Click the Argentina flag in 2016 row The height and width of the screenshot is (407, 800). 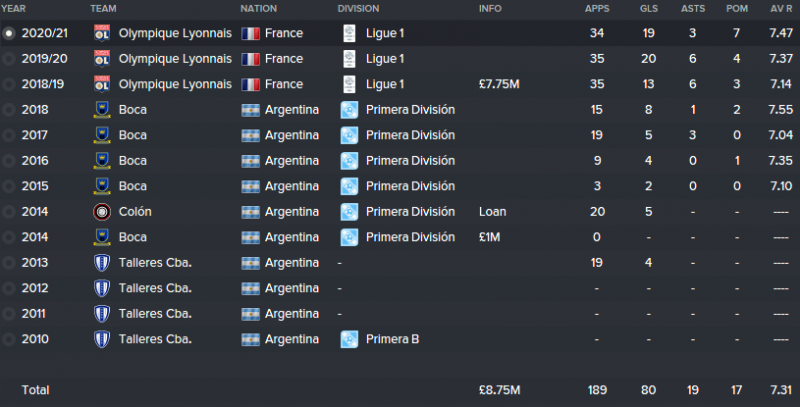coord(251,161)
